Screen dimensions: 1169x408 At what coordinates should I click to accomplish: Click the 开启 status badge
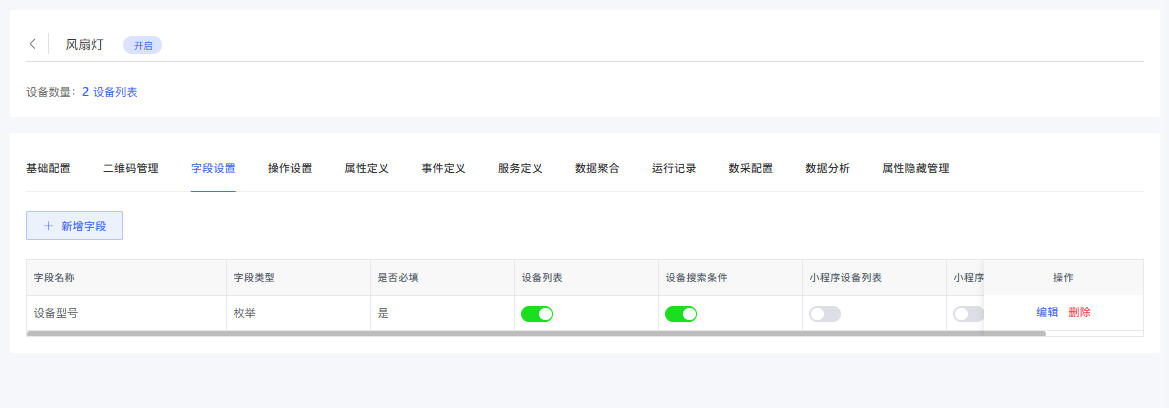[142, 45]
